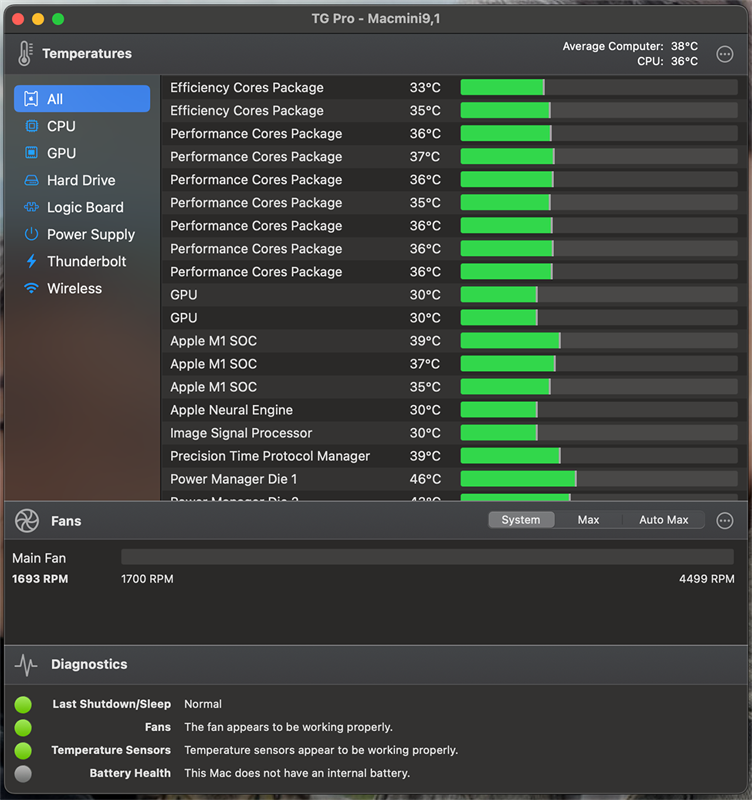Click the CPU chip icon in sidebar
The width and height of the screenshot is (752, 800).
click(x=31, y=126)
